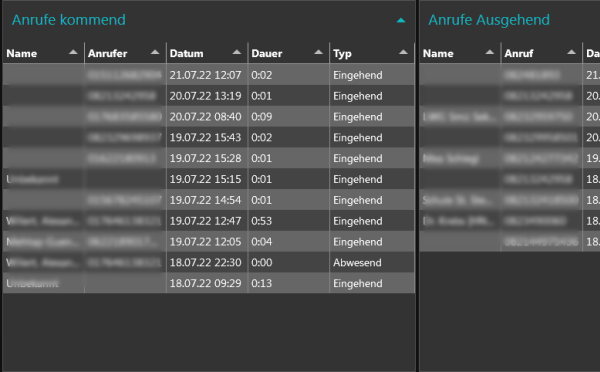Sort incoming calls by Name arrow
This screenshot has width=600, height=372.
(x=73, y=52)
